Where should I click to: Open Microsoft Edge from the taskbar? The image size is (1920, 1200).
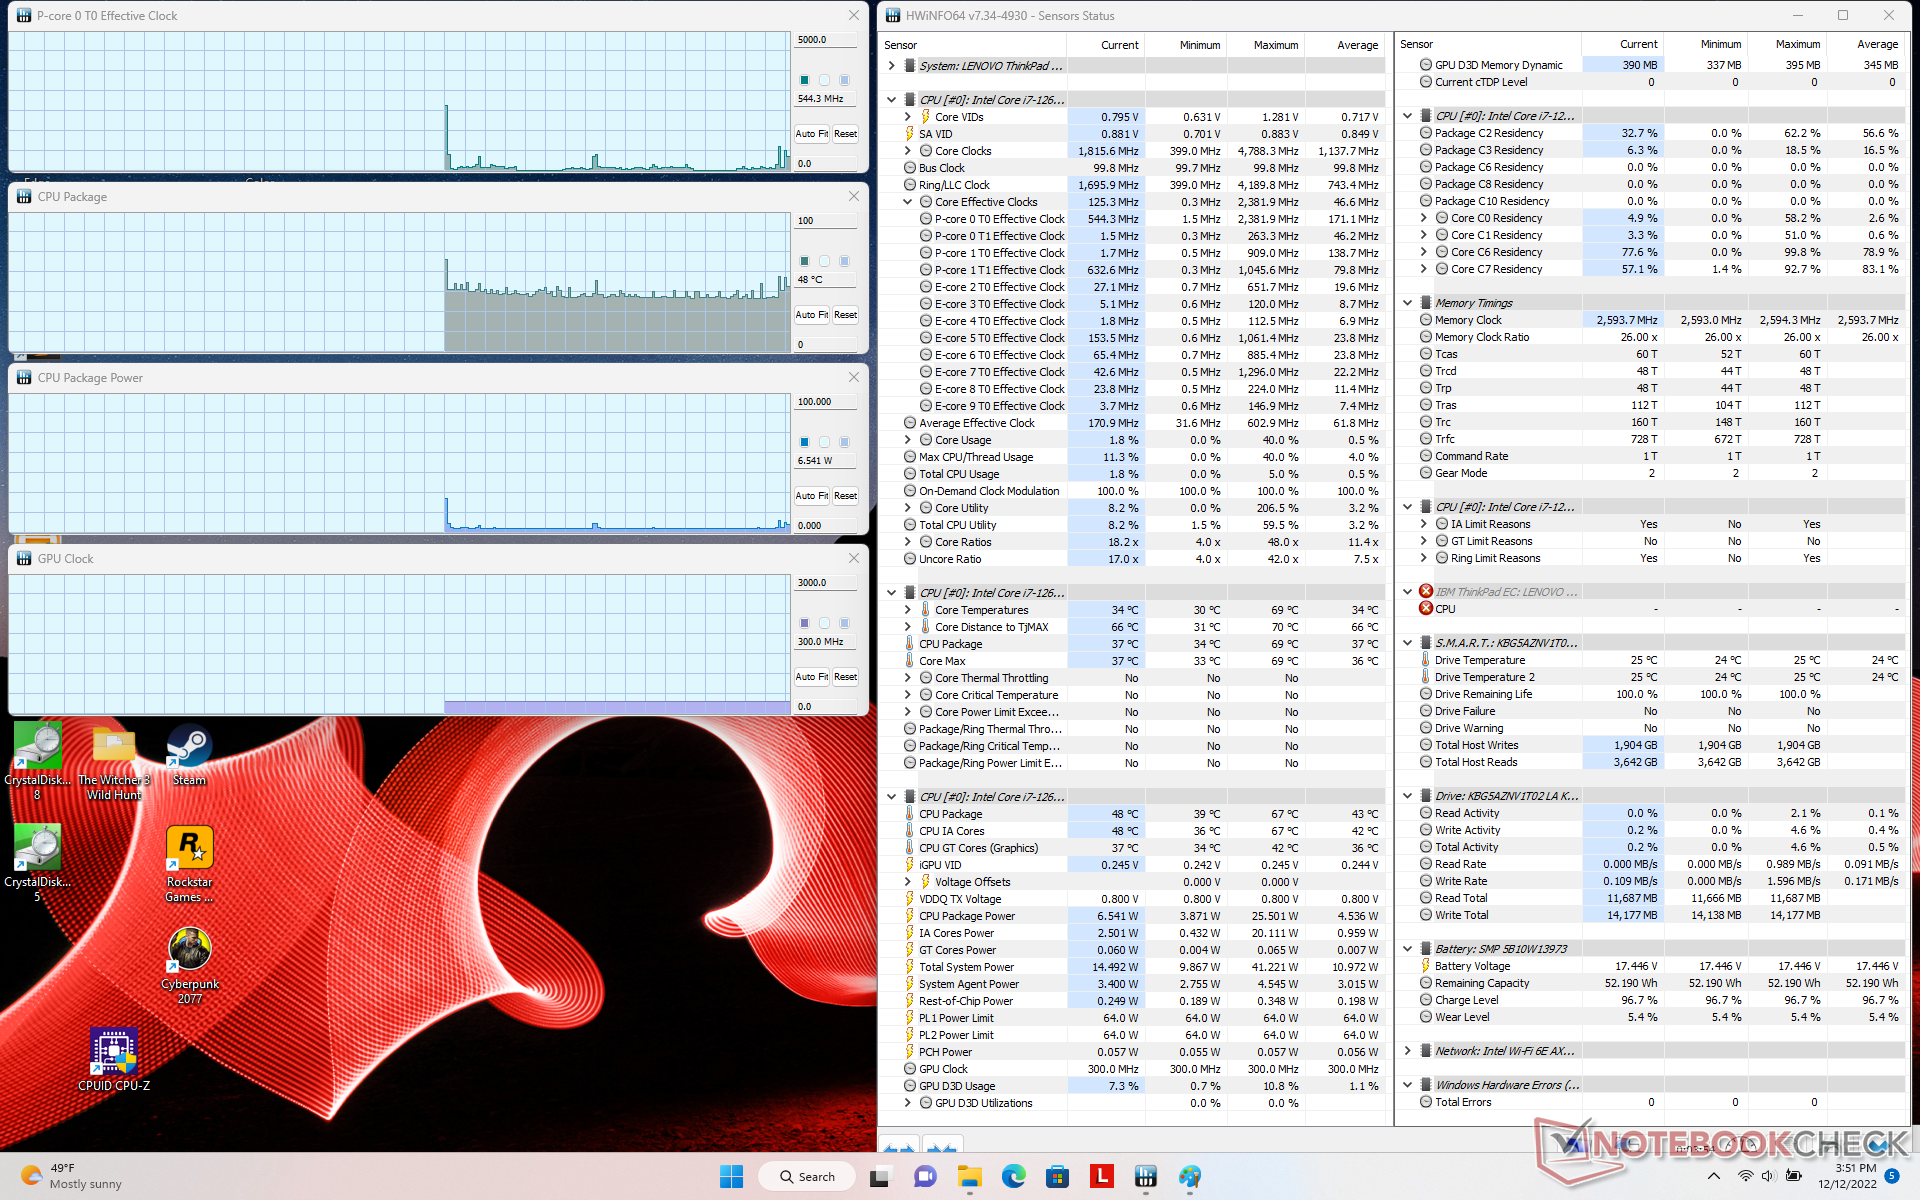tap(1013, 1176)
